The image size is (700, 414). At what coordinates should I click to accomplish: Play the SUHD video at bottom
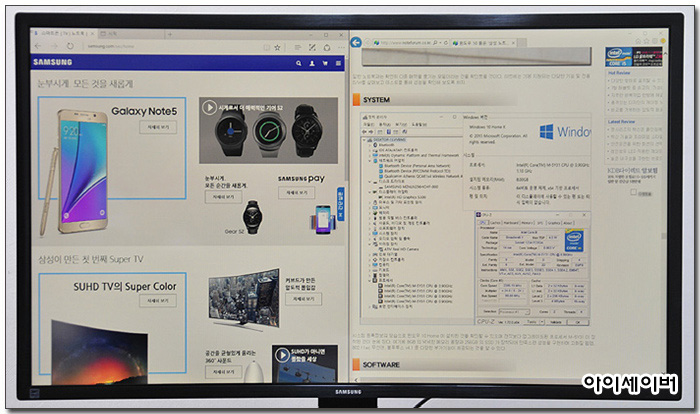282,355
